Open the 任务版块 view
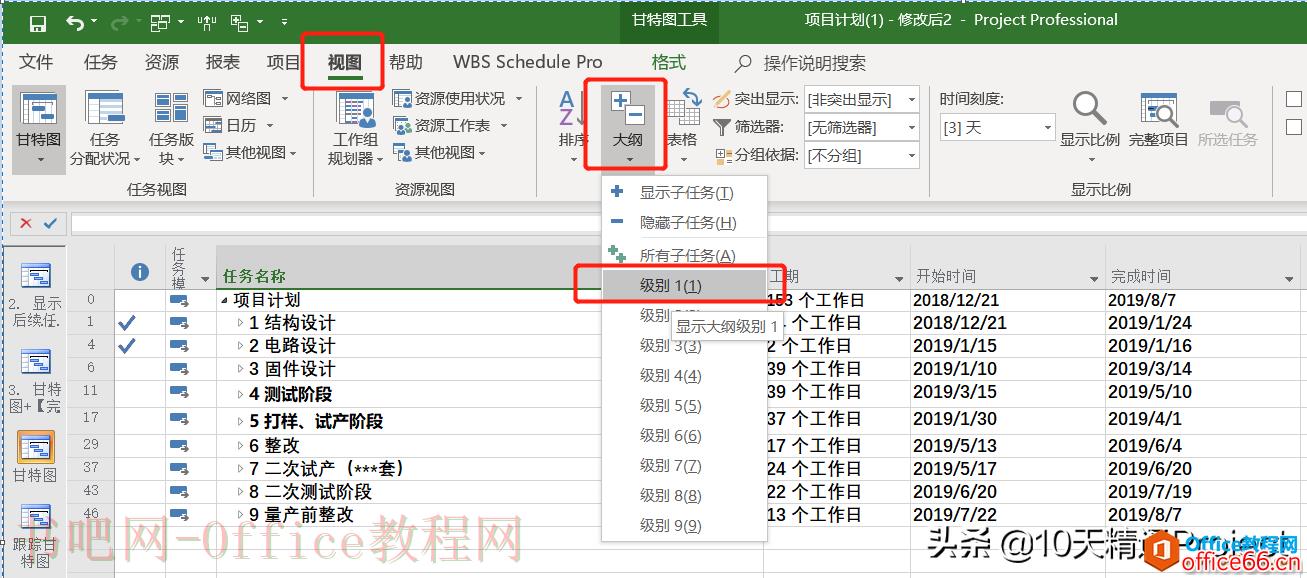The width and height of the screenshot is (1307, 578). pyautogui.click(x=171, y=129)
